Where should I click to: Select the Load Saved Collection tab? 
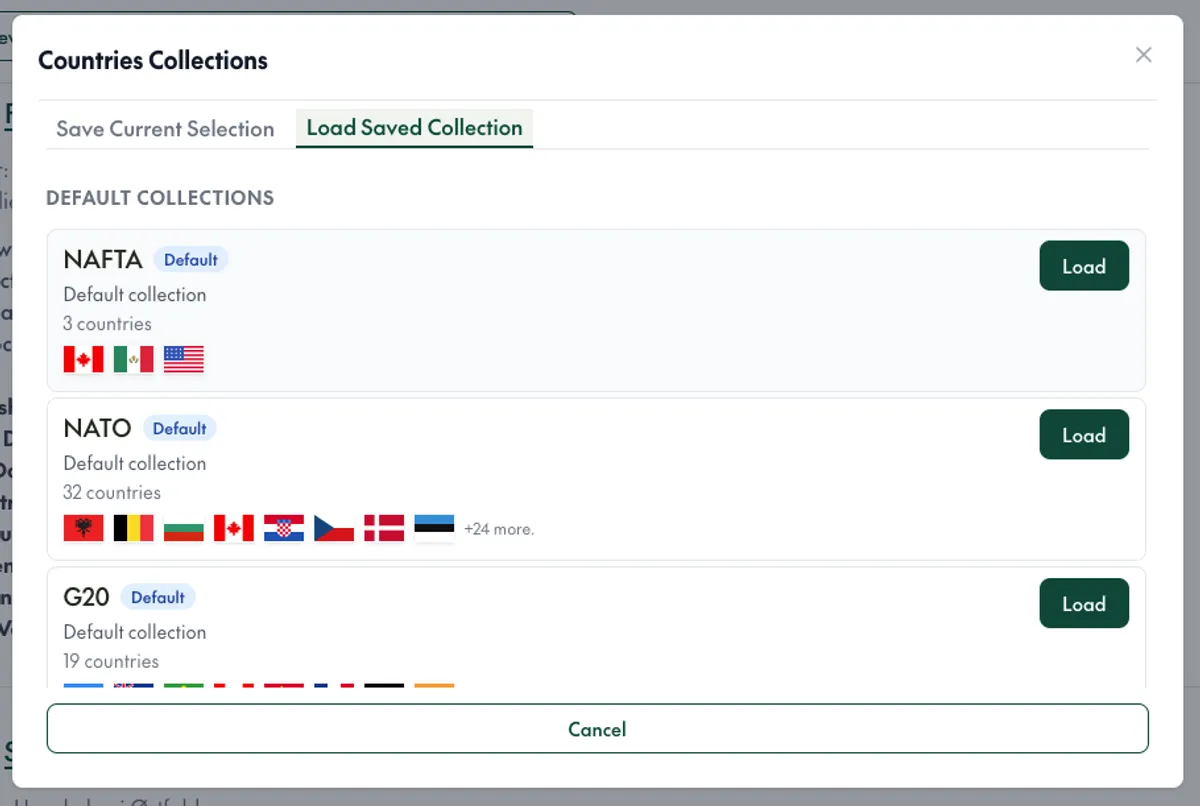pos(413,128)
